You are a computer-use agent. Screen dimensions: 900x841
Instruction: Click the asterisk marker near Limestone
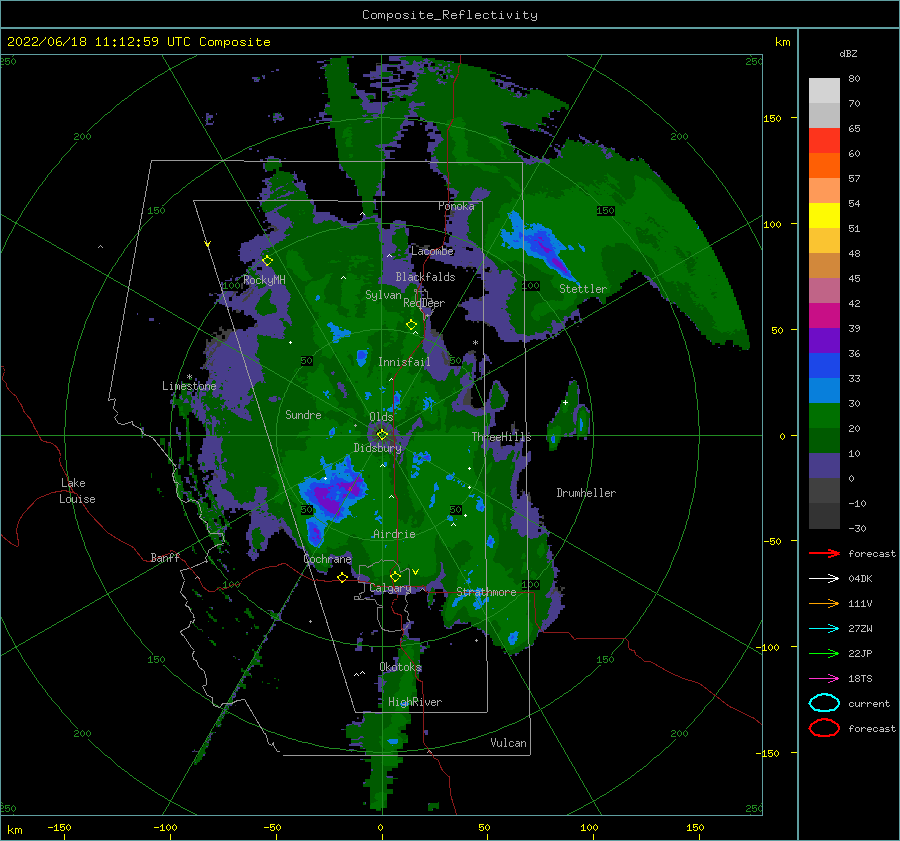click(189, 377)
